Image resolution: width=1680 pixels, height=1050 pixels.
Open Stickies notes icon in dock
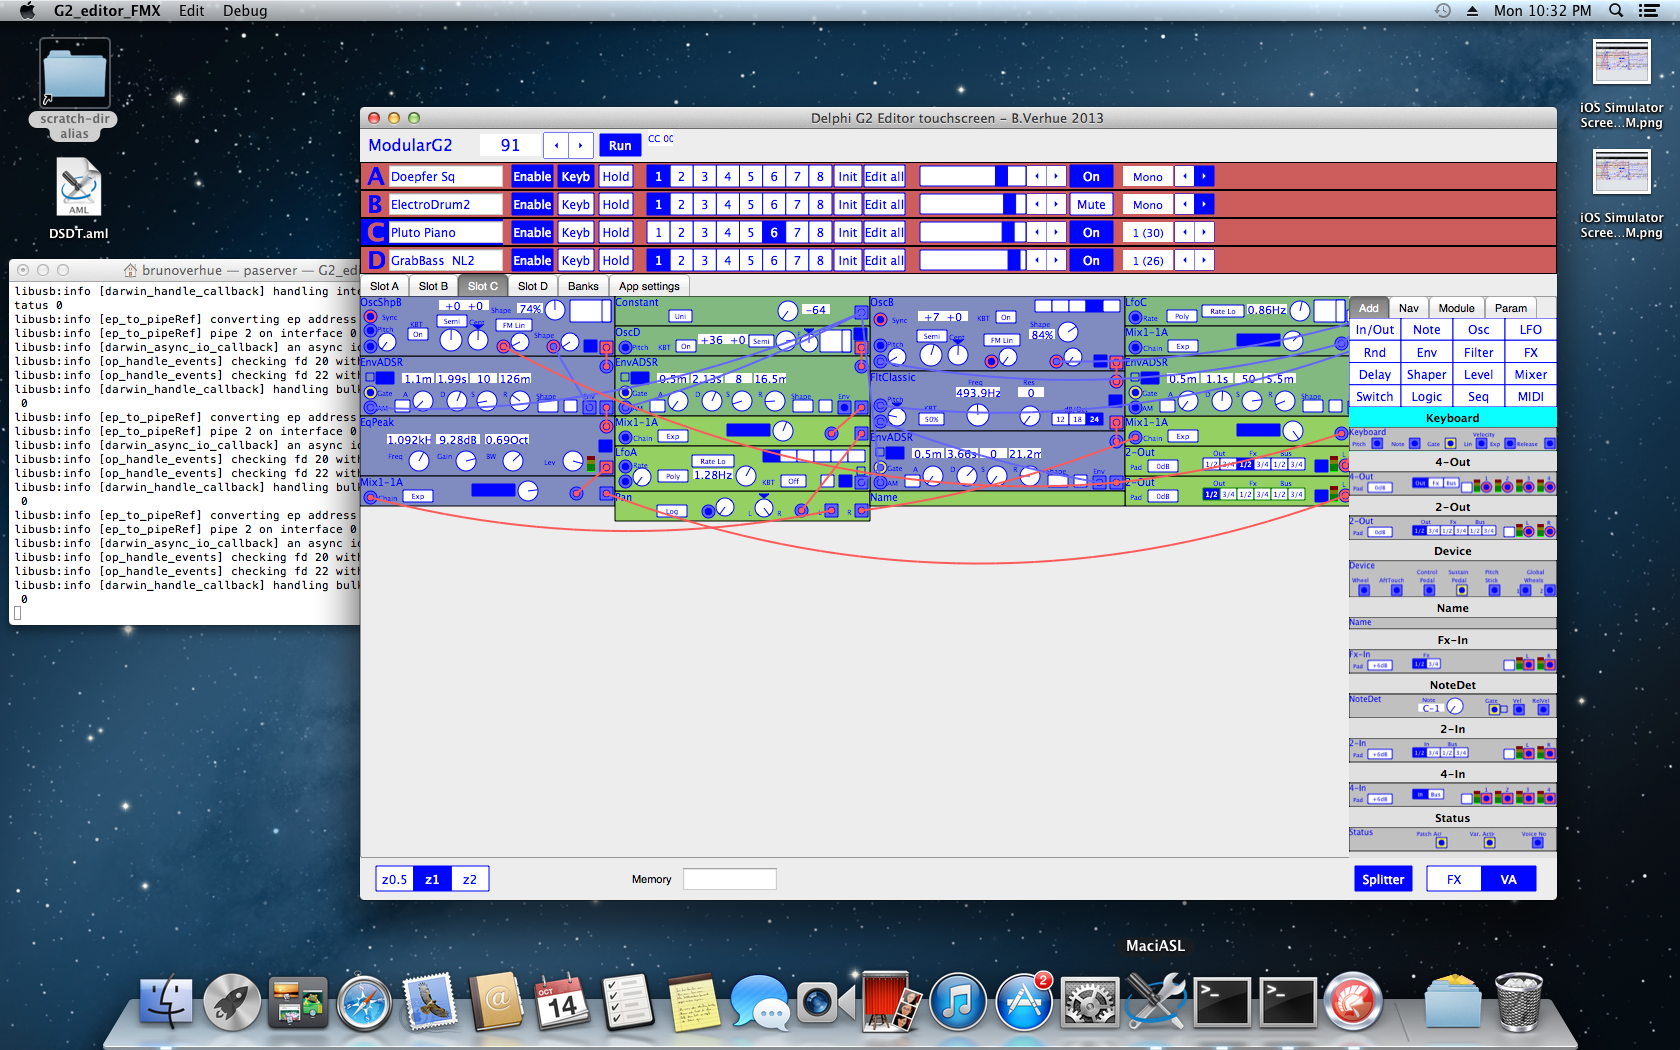click(x=694, y=1001)
